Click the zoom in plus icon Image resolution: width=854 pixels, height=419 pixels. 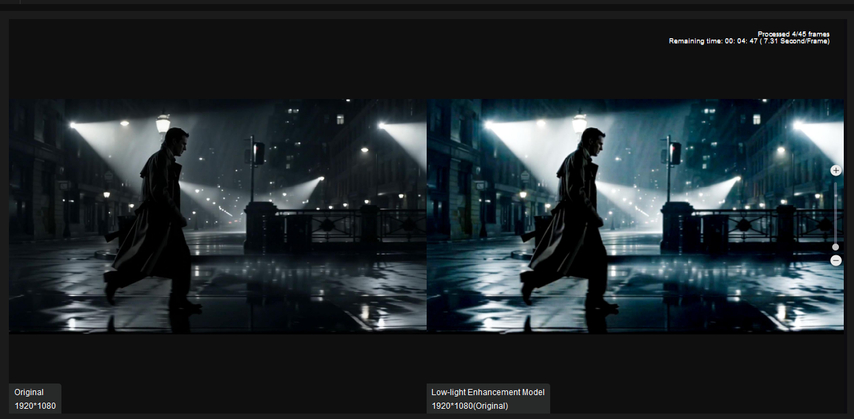pyautogui.click(x=835, y=171)
